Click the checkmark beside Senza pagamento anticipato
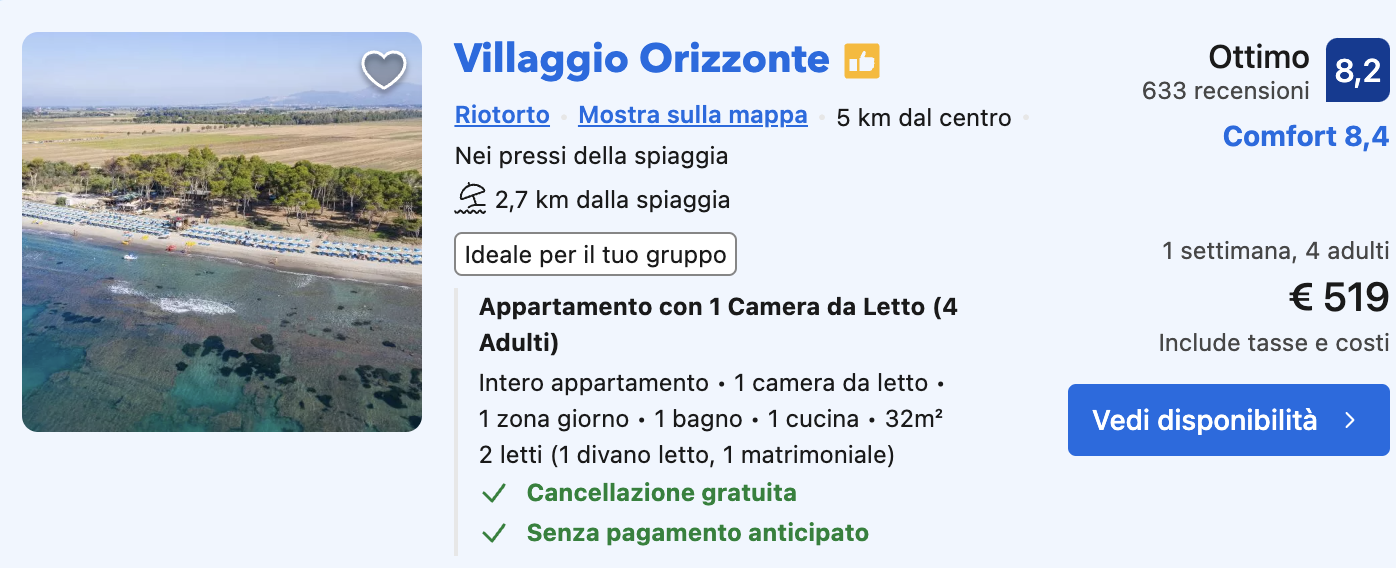Image resolution: width=1396 pixels, height=568 pixels. 494,534
